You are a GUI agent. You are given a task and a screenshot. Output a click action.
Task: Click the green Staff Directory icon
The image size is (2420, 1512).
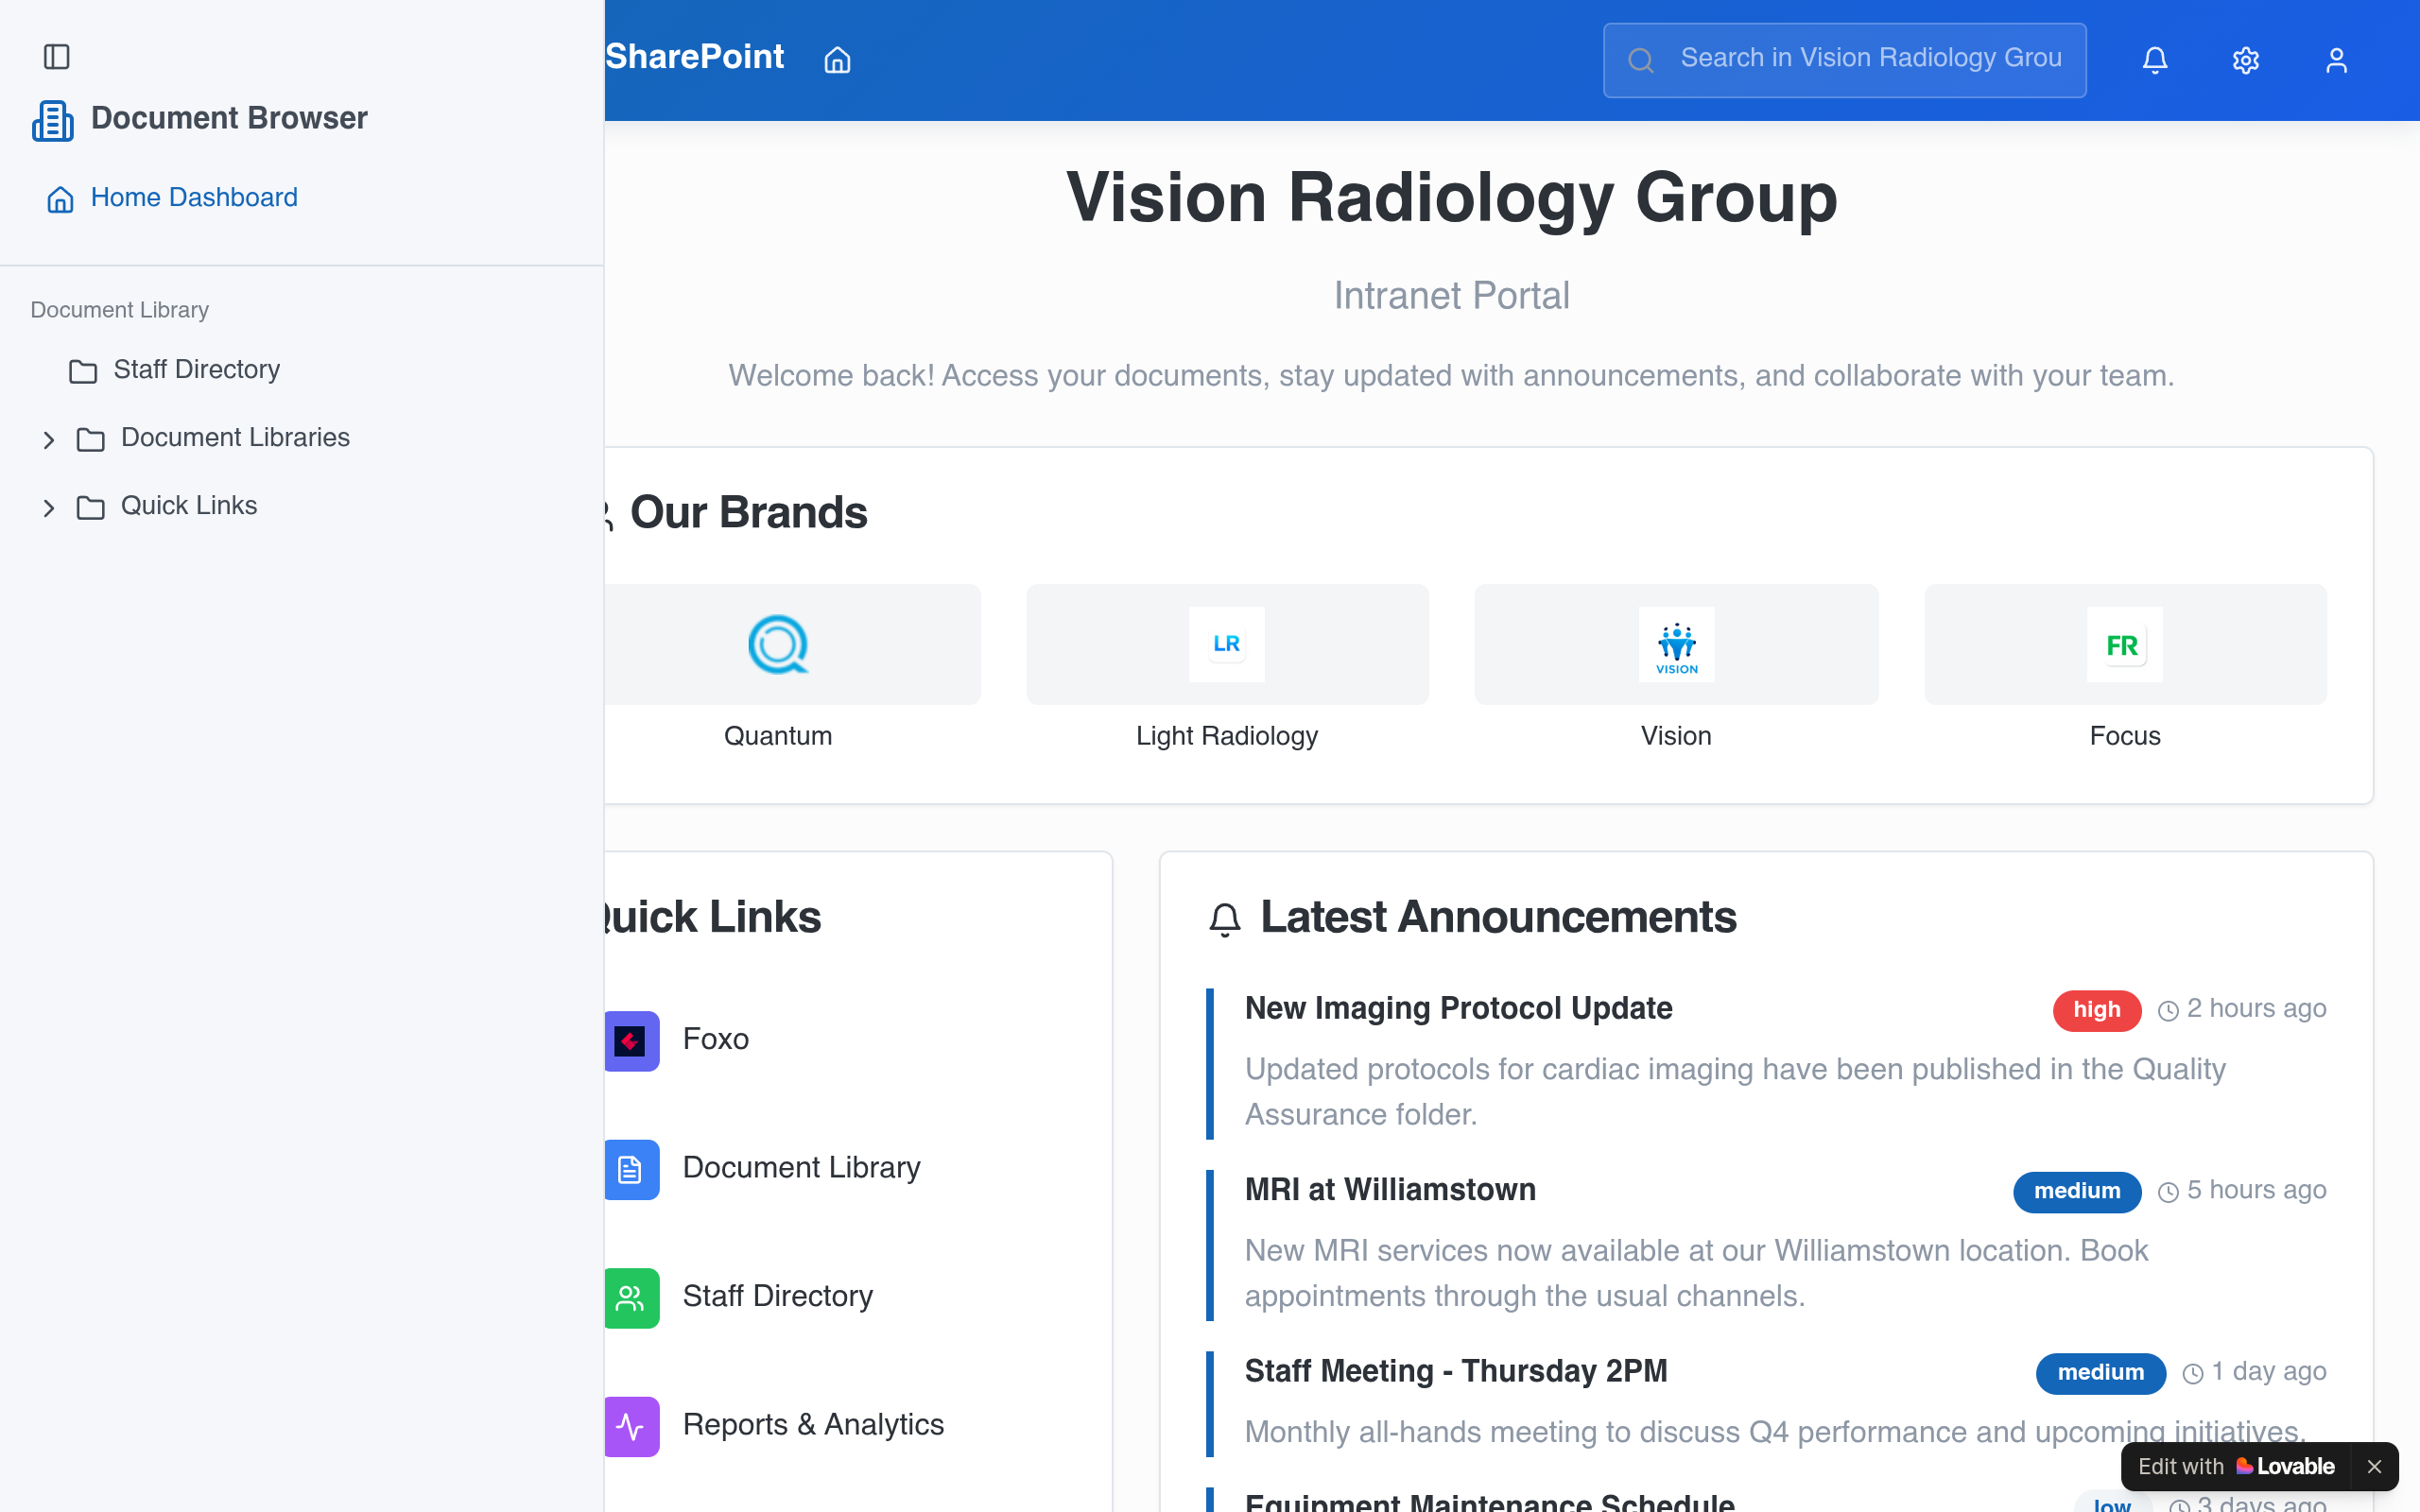(631, 1298)
